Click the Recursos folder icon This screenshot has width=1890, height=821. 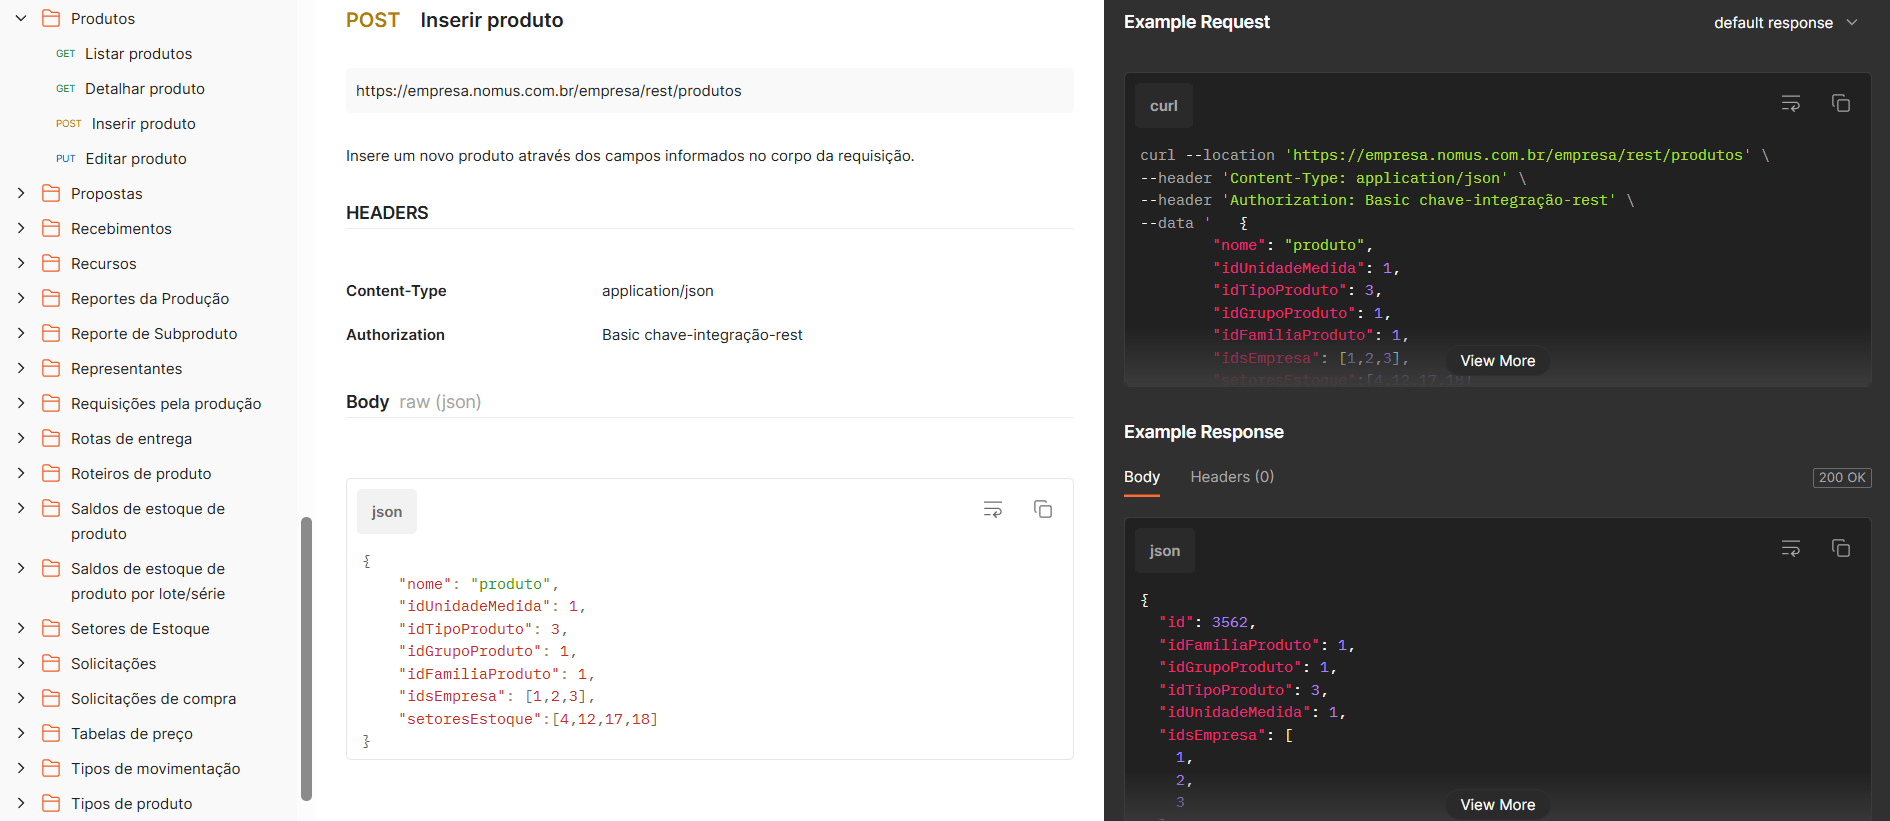[x=51, y=263]
